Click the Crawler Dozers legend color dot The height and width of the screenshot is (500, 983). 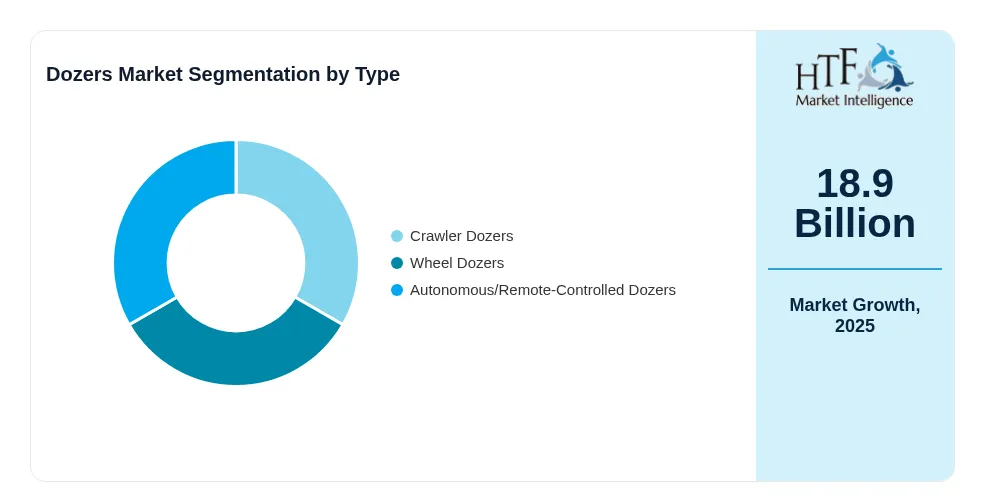(x=397, y=236)
